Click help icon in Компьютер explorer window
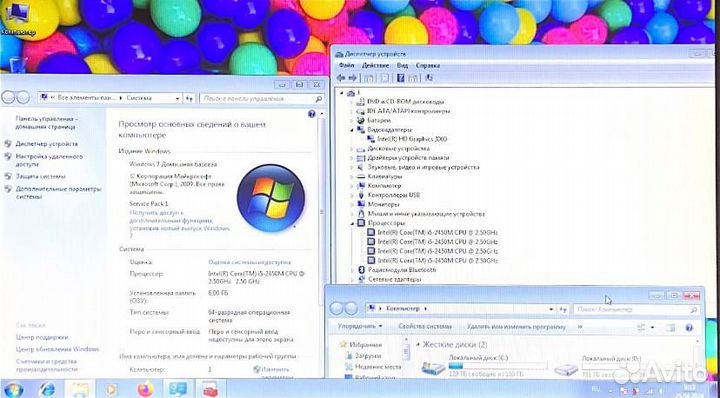The image size is (720, 398). [688, 328]
